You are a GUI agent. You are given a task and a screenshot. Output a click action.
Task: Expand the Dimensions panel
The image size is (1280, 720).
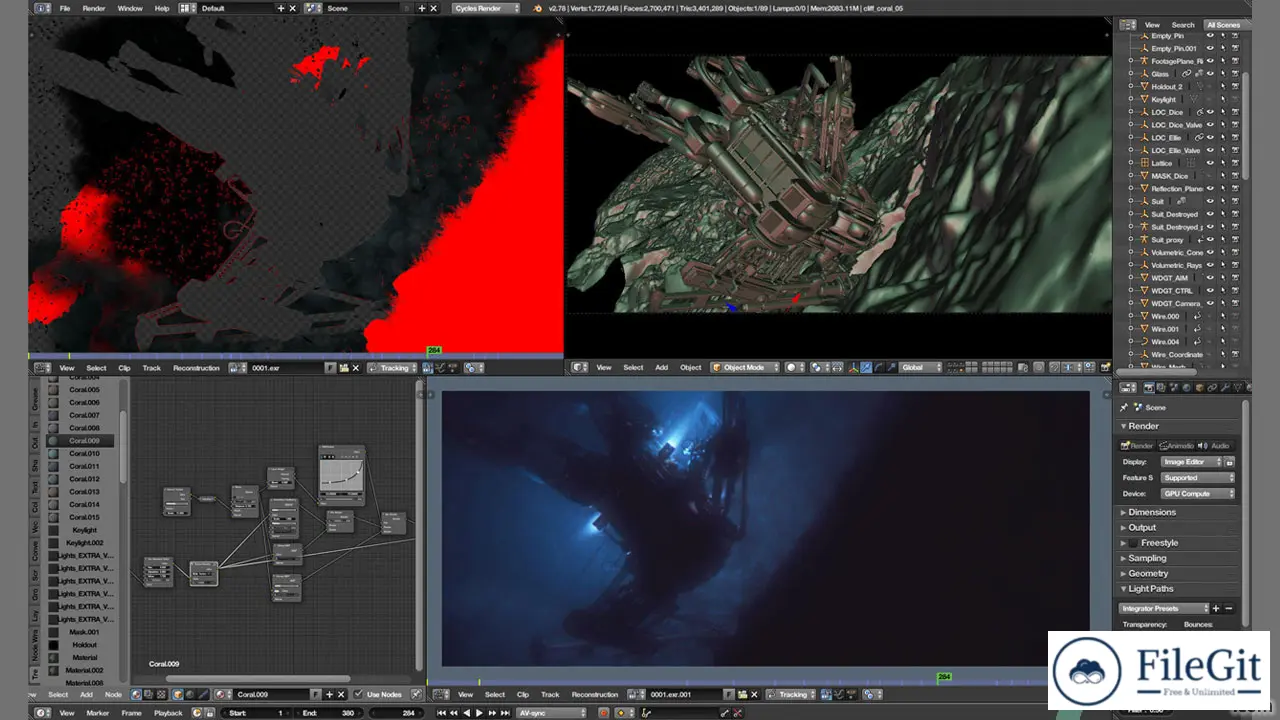coord(1152,512)
